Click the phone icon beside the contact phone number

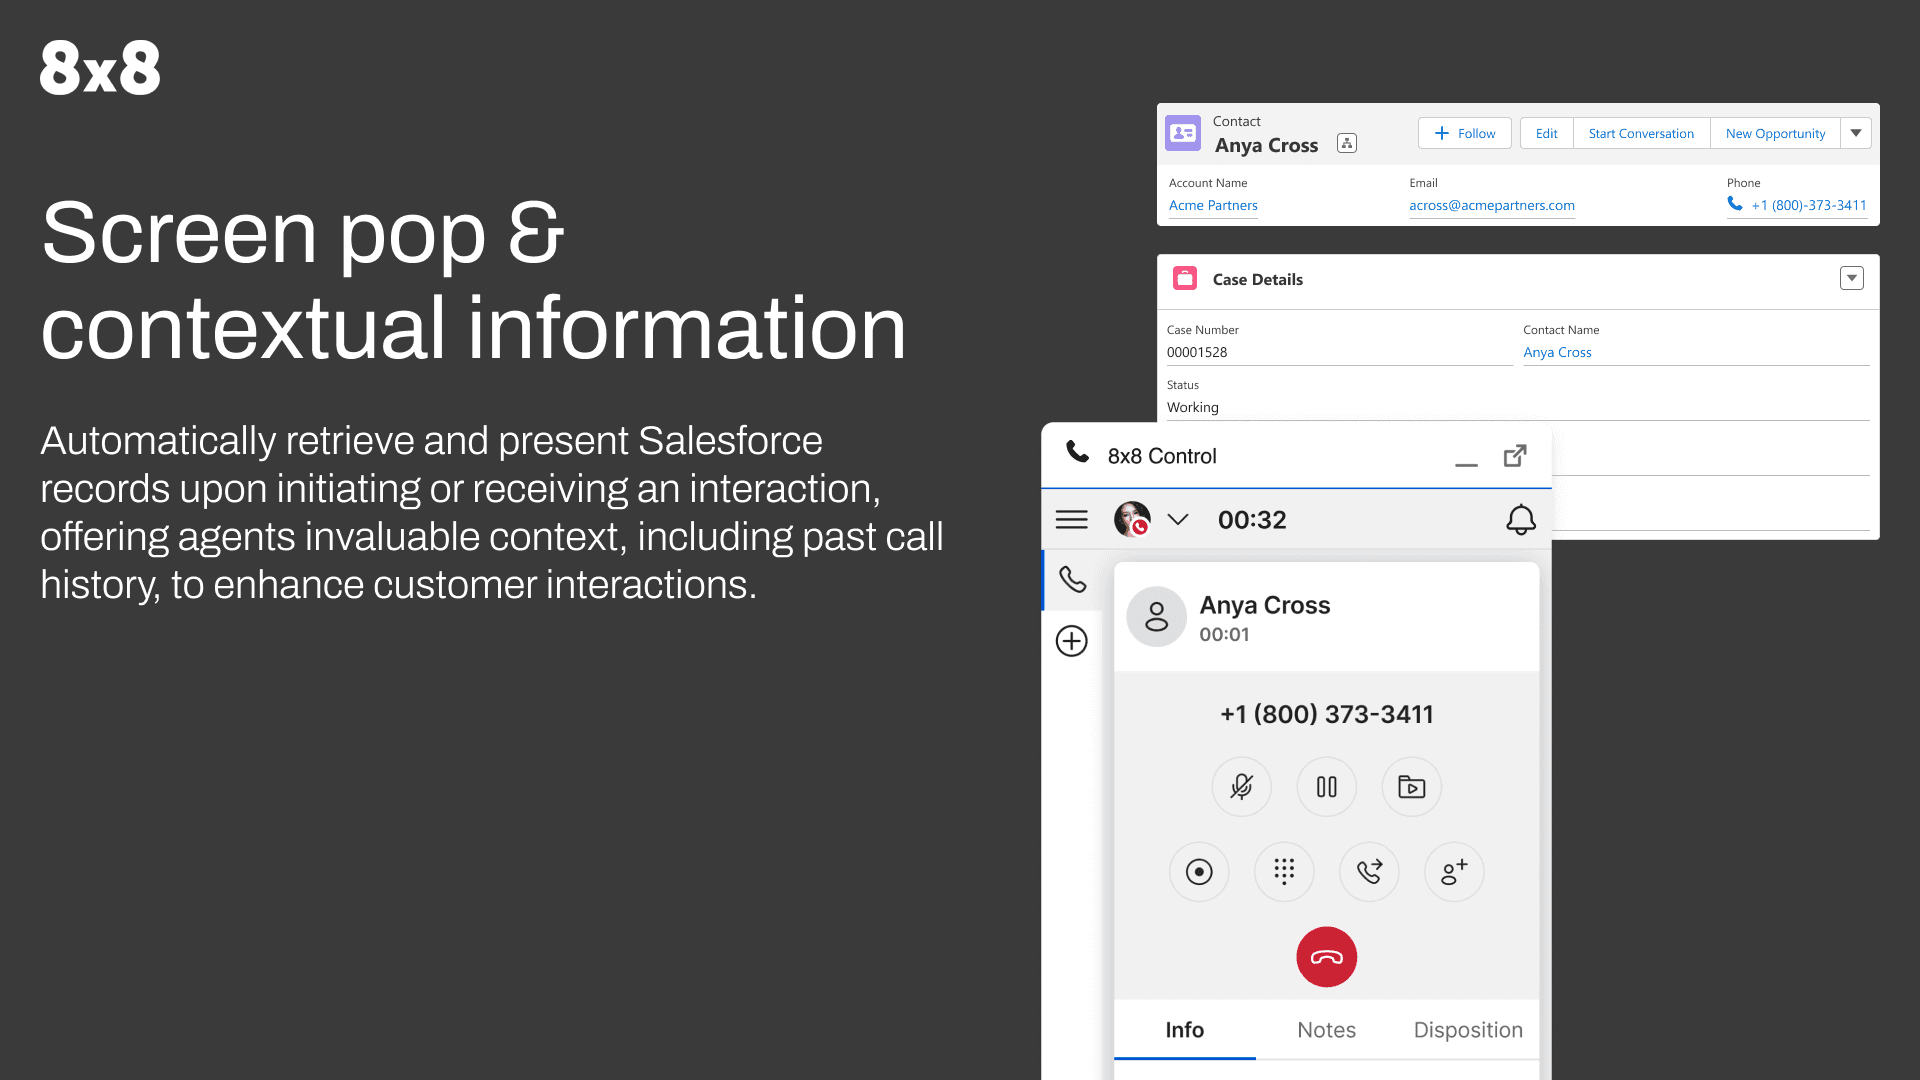pyautogui.click(x=1735, y=204)
